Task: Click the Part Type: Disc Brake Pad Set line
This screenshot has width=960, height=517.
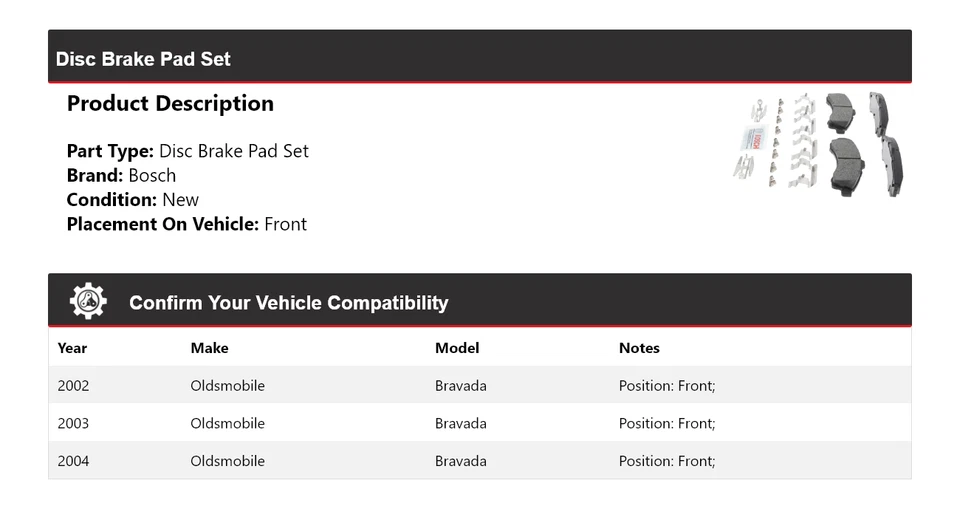Action: tap(187, 151)
